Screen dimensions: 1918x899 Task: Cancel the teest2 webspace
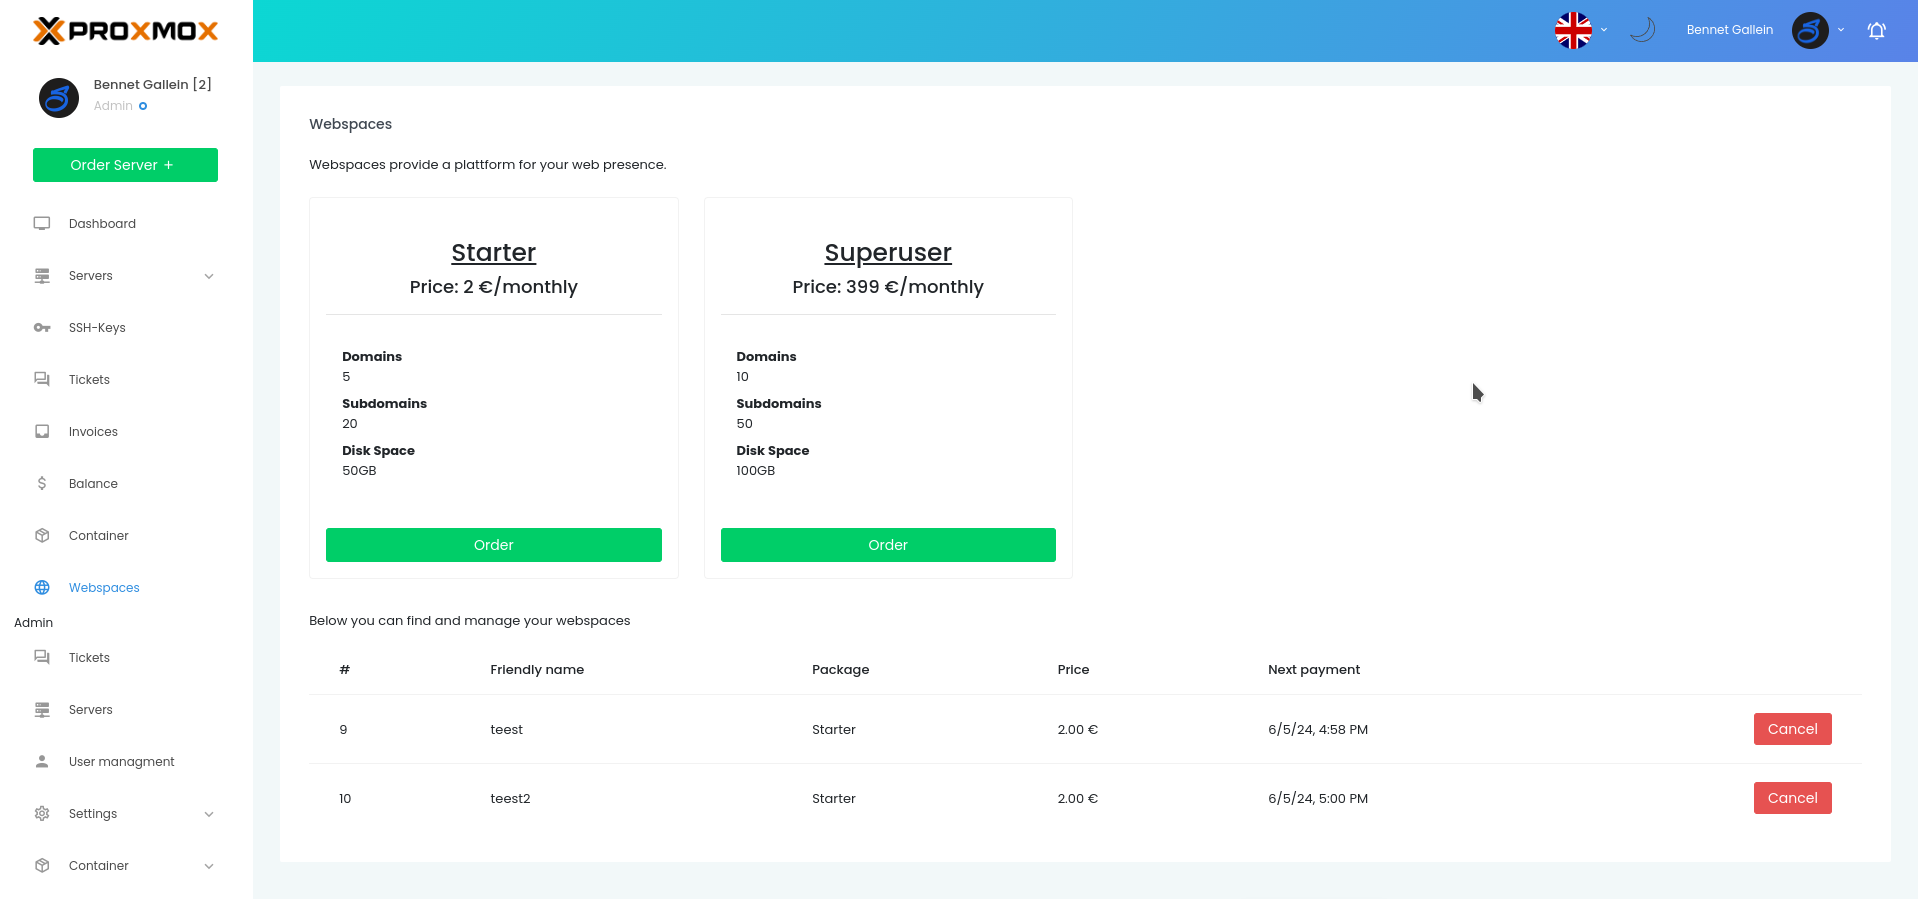coord(1792,798)
